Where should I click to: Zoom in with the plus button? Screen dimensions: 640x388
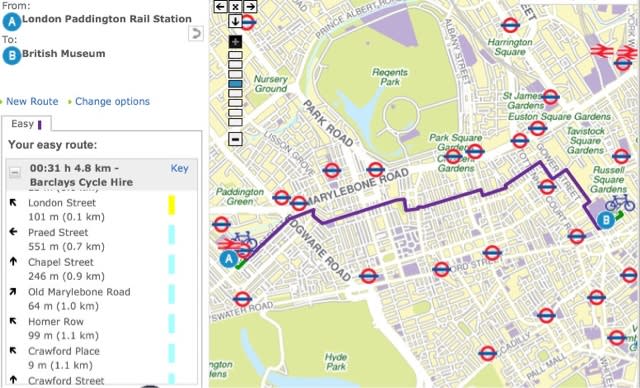pyautogui.click(x=235, y=42)
